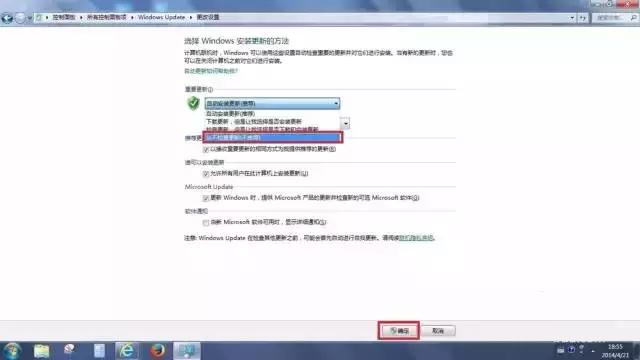
Task: Click the green shield status icon
Action: (193, 103)
